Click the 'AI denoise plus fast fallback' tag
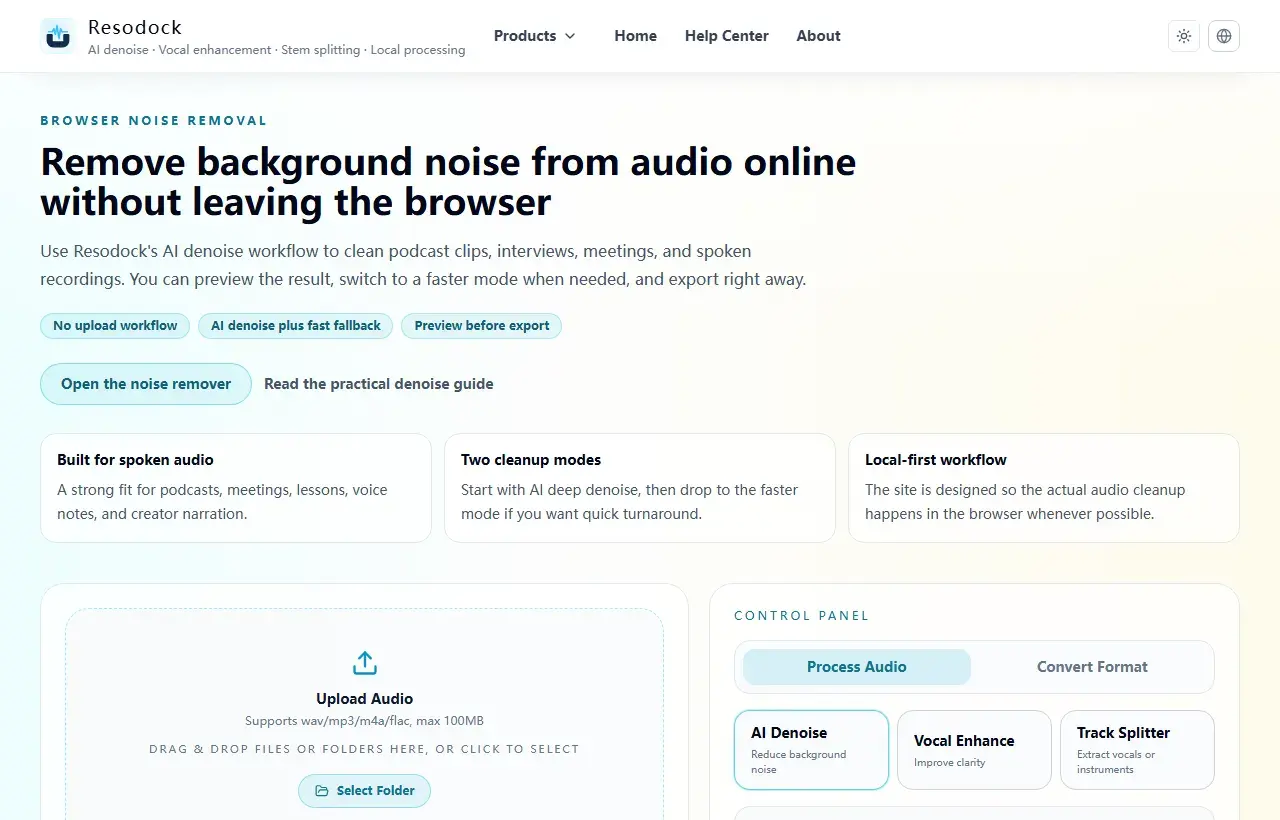The width and height of the screenshot is (1280, 820). tap(296, 326)
